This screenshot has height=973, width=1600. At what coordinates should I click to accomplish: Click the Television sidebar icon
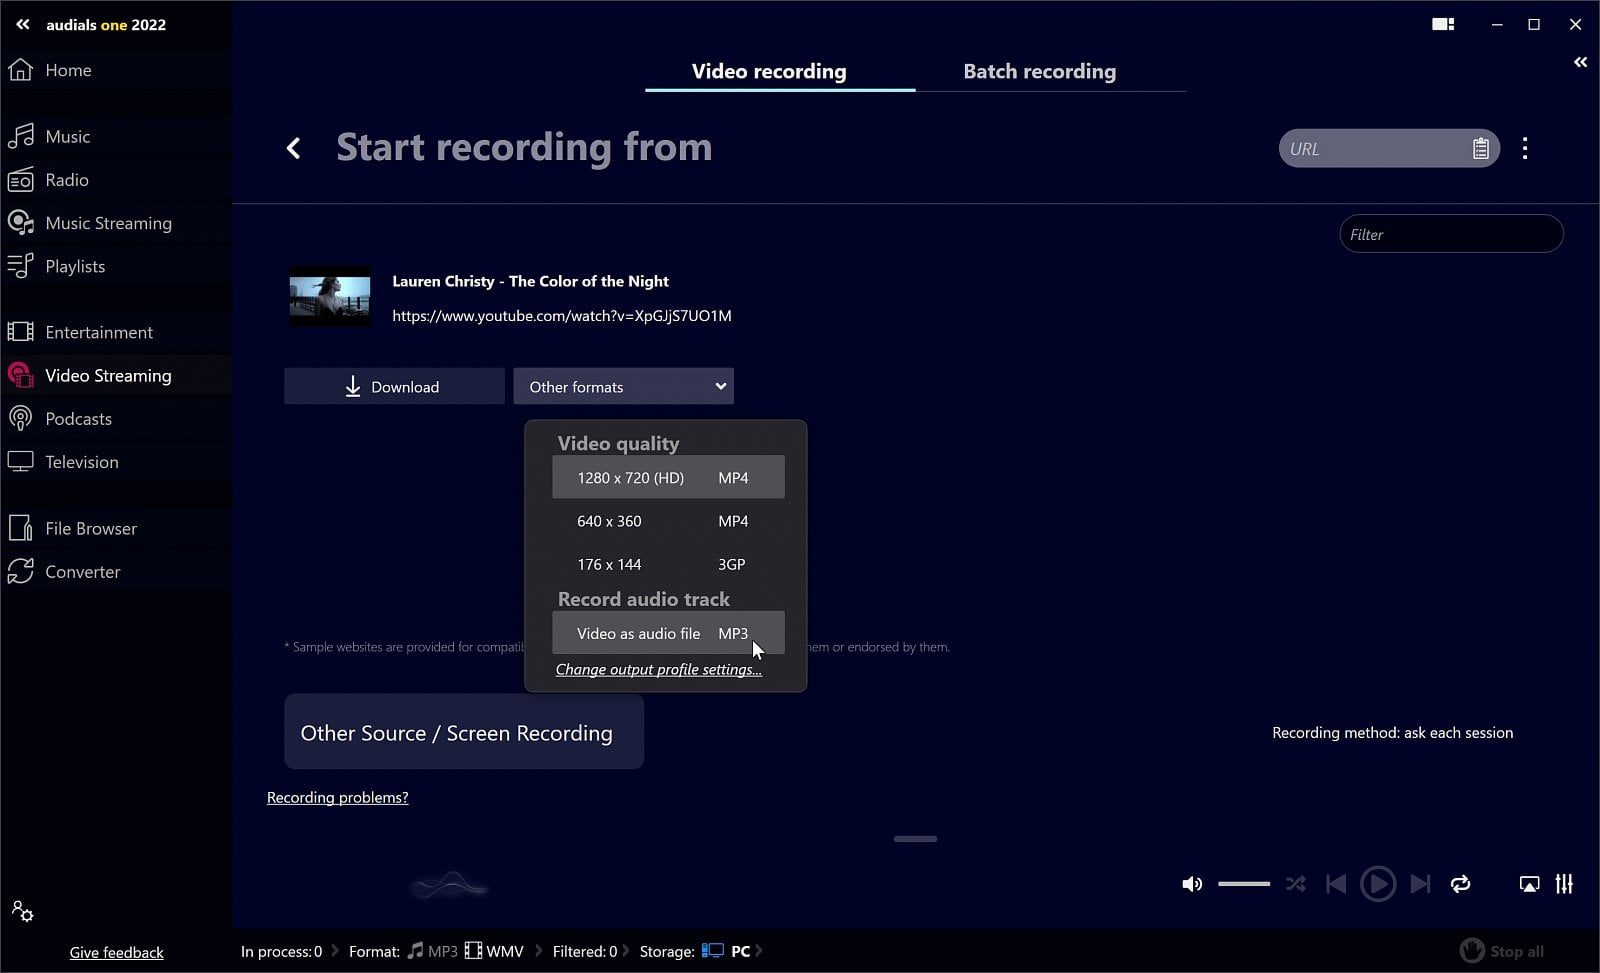click(x=20, y=462)
